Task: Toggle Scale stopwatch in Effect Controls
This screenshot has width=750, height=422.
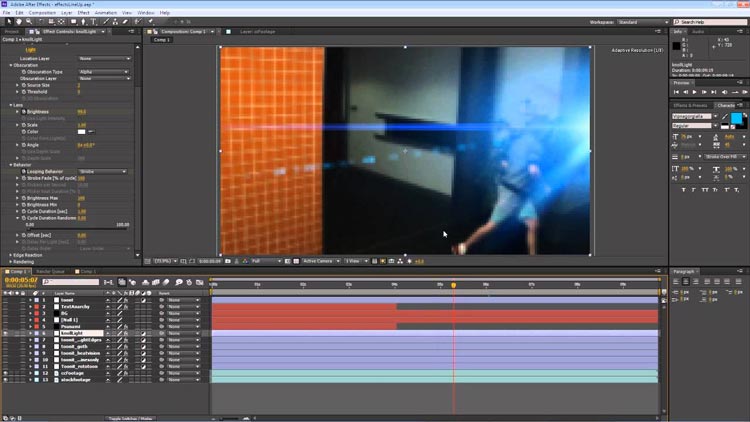Action: click(x=23, y=125)
